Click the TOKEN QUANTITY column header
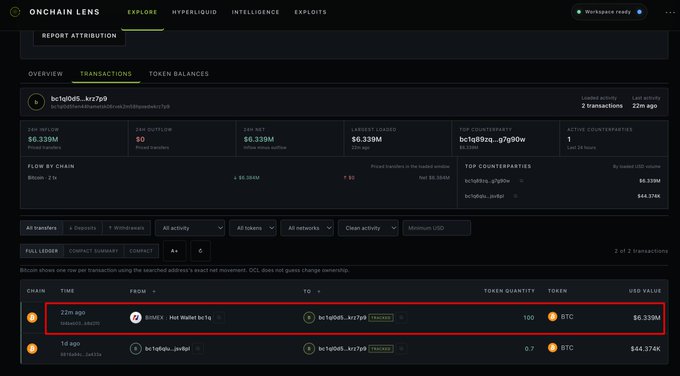The image size is (680, 376). pyautogui.click(x=509, y=291)
